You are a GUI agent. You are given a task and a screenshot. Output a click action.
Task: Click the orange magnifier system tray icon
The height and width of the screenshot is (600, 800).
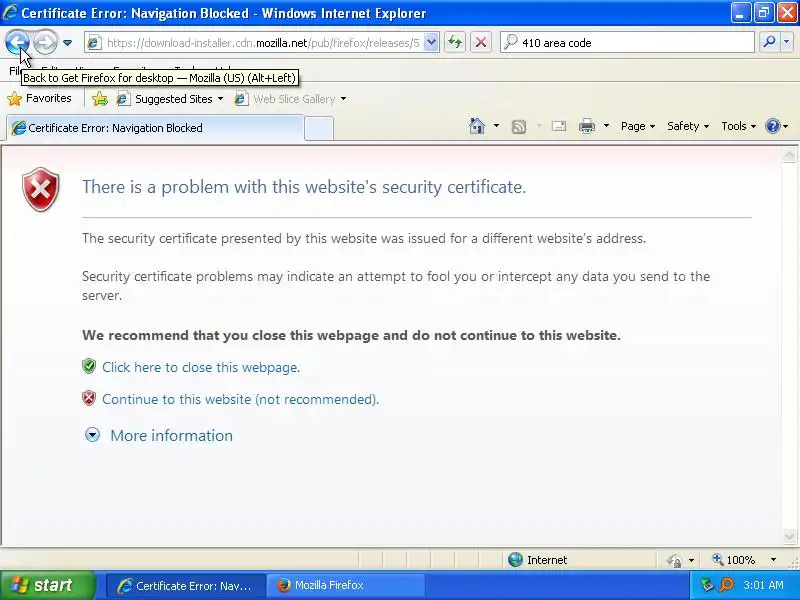tap(727, 585)
